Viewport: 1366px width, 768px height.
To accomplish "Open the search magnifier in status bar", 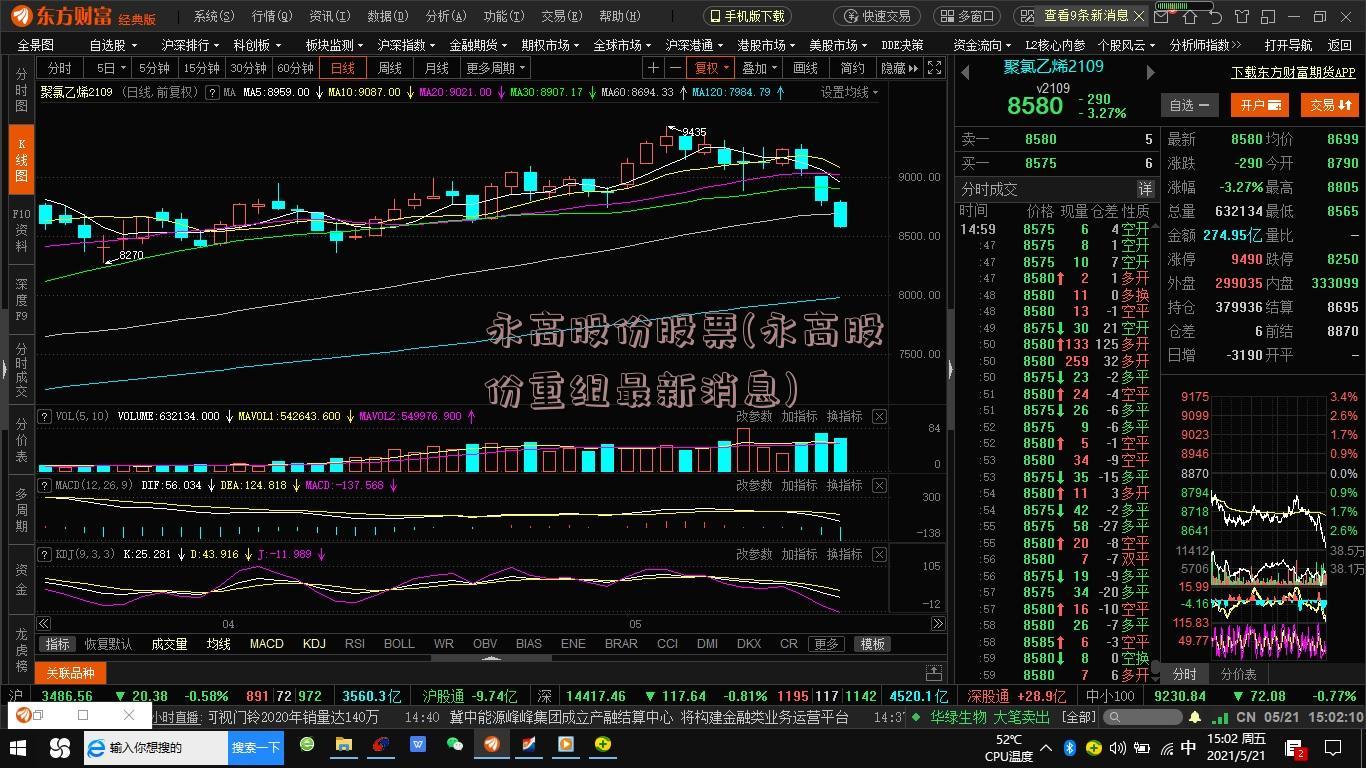I will pyautogui.click(x=1115, y=717).
